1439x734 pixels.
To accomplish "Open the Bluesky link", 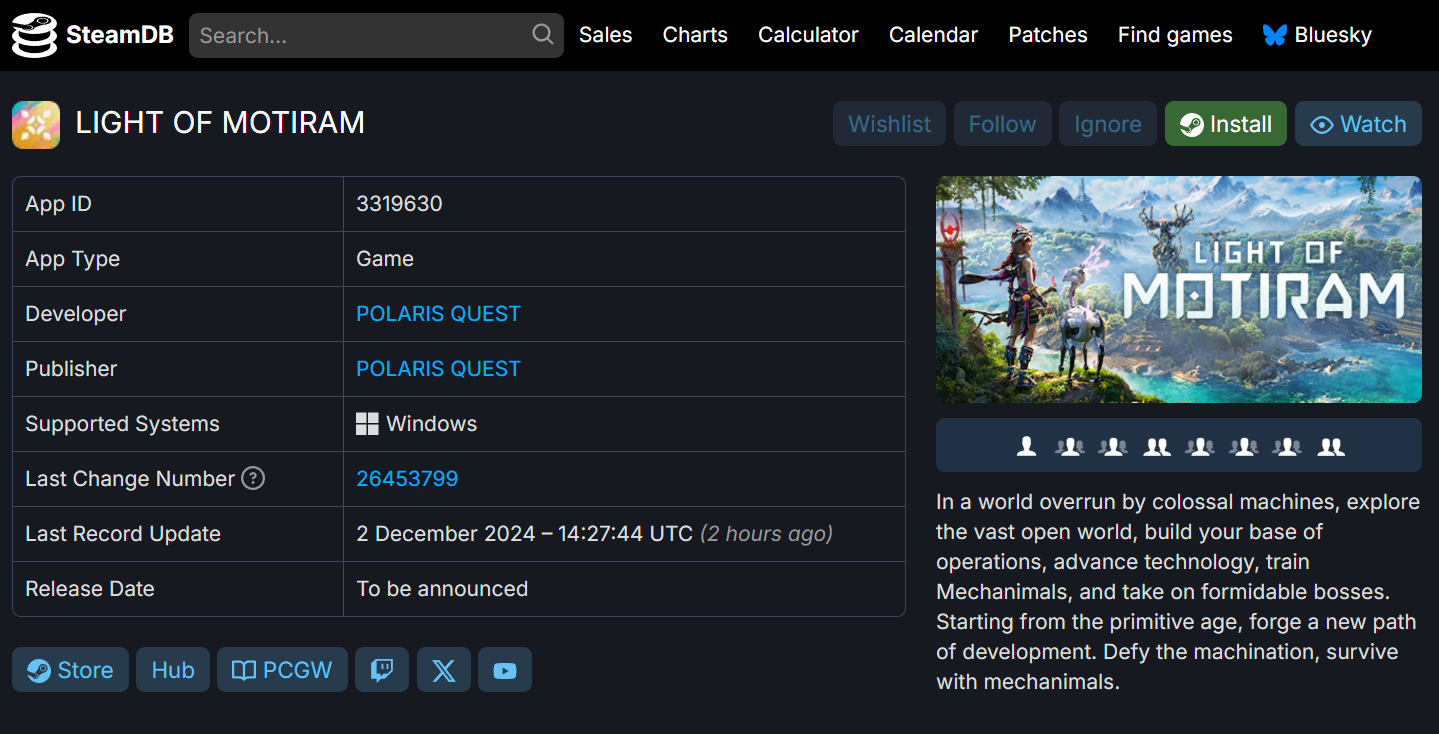I will [x=1317, y=35].
